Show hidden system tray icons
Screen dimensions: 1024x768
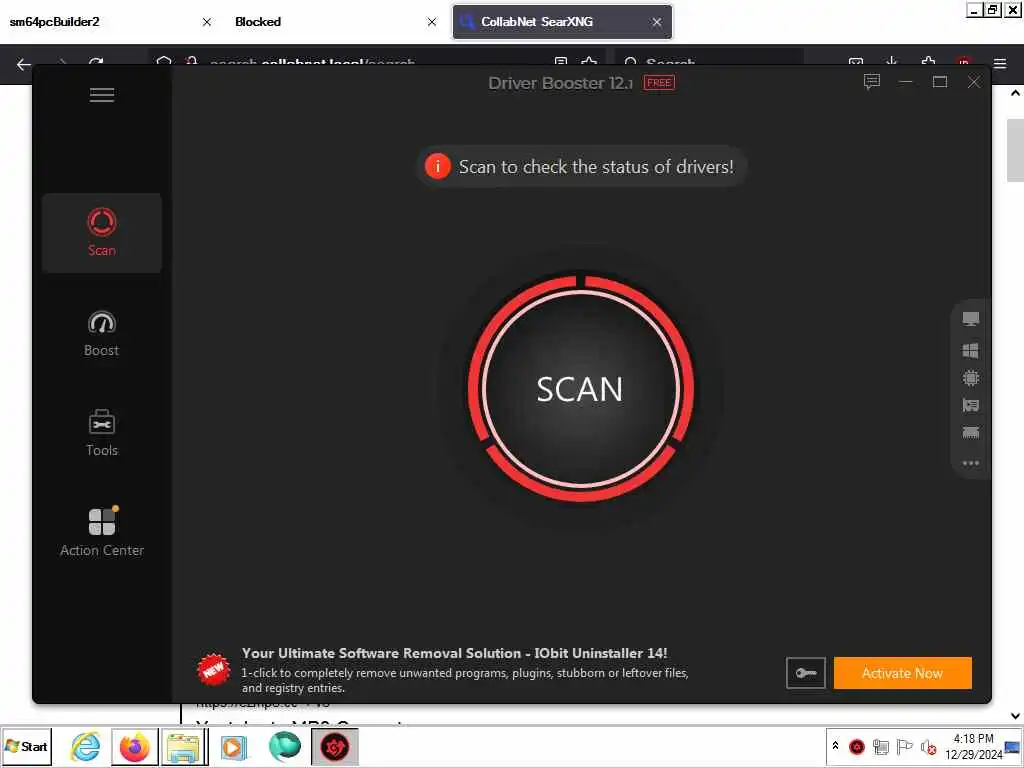pyautogui.click(x=835, y=746)
